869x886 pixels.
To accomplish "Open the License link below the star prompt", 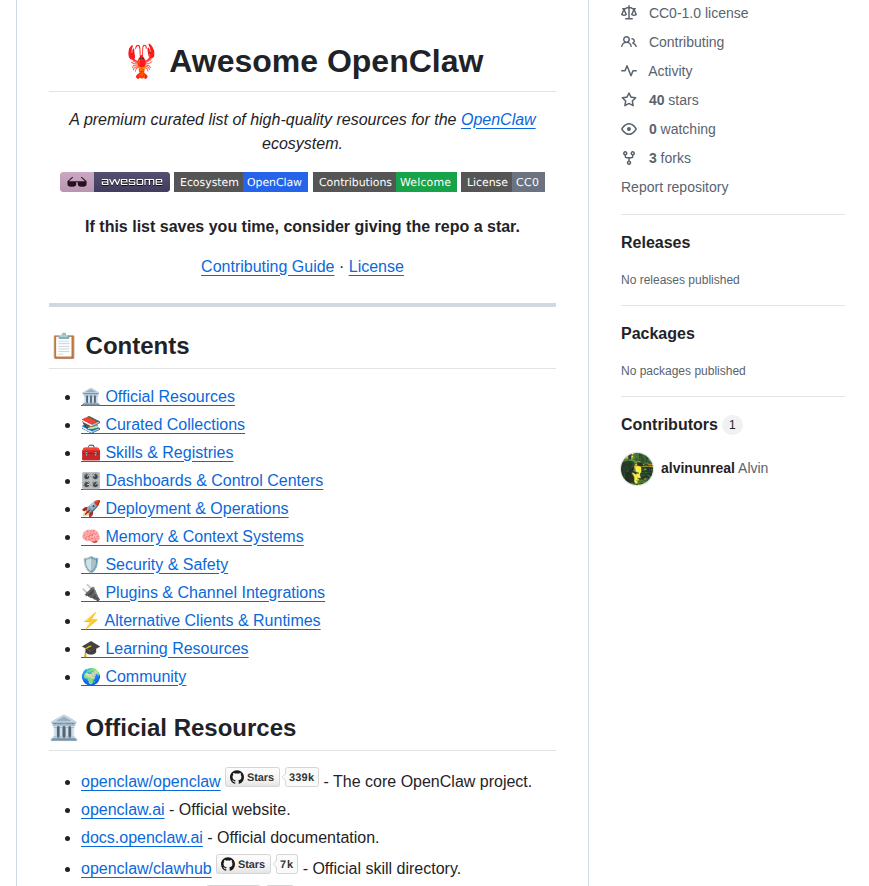I will (376, 266).
